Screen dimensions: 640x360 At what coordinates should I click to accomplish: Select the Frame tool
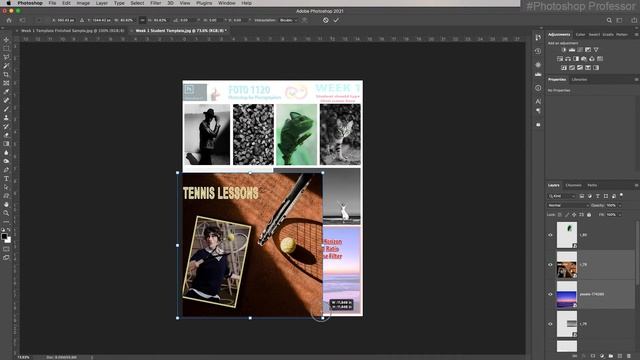[x=6, y=83]
